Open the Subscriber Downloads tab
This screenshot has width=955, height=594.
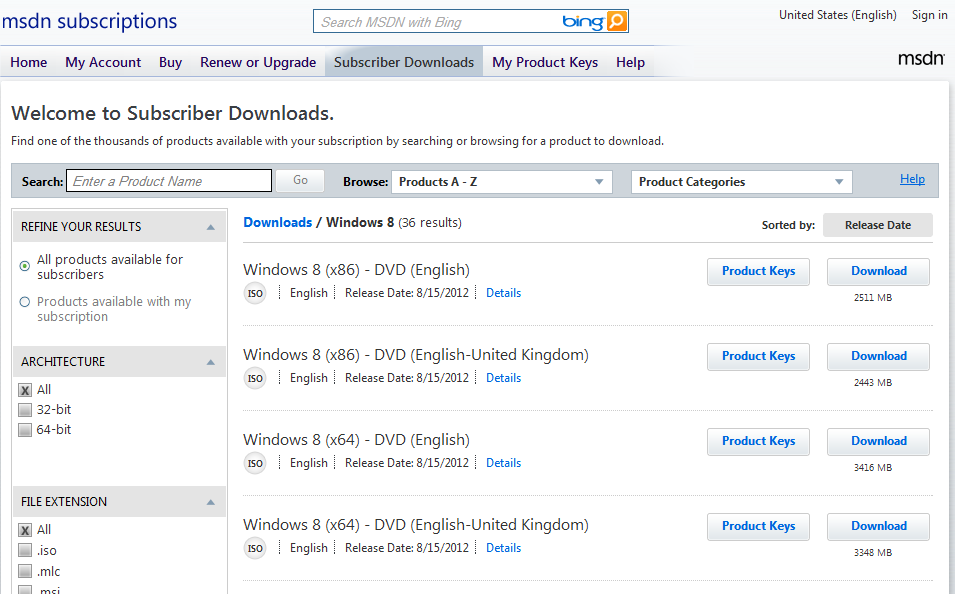404,62
